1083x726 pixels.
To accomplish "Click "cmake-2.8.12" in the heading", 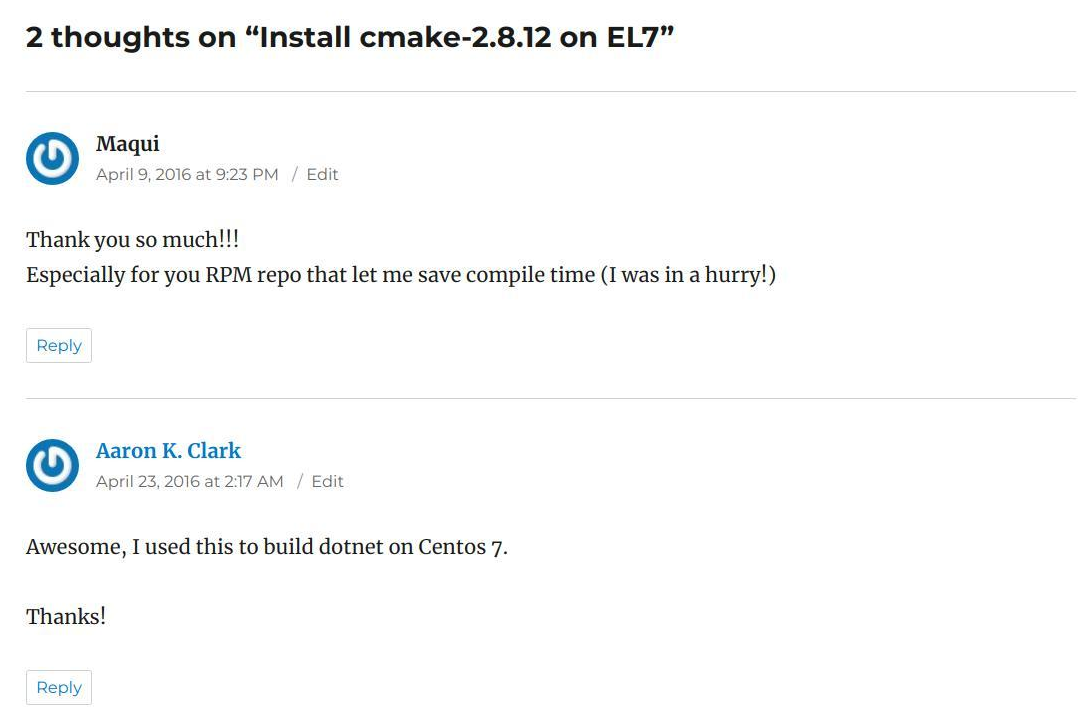I will pos(455,37).
